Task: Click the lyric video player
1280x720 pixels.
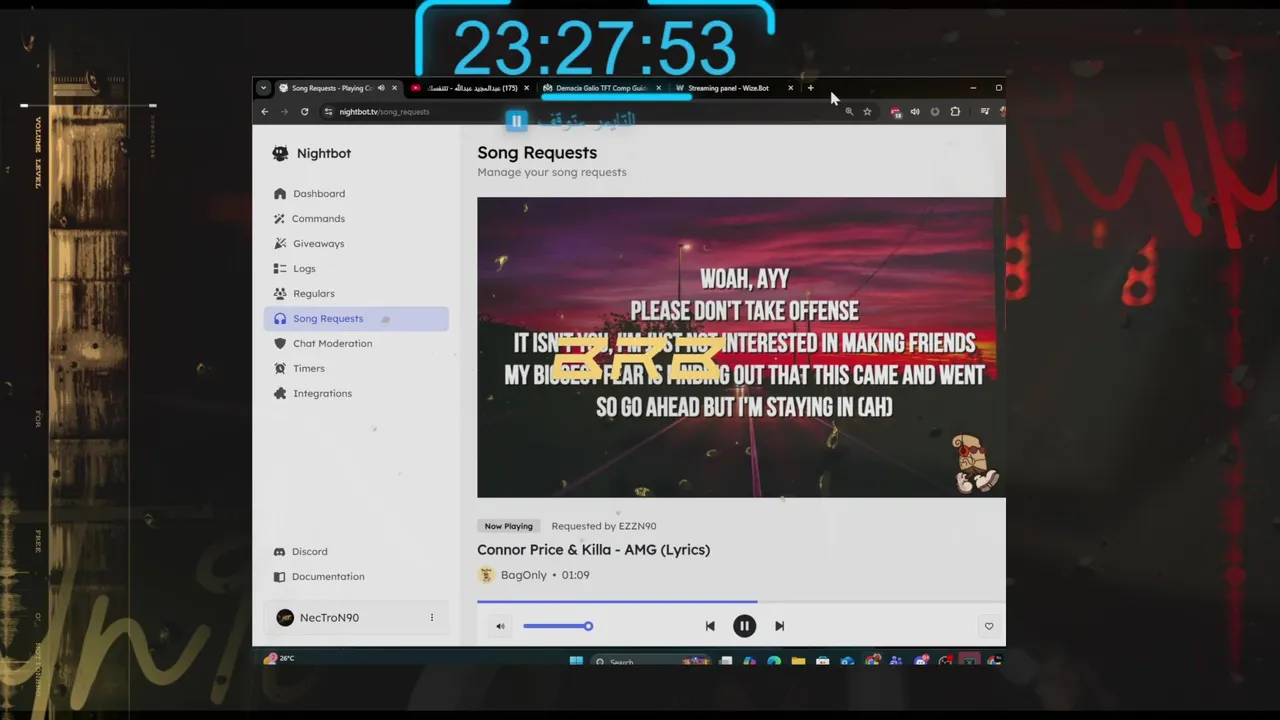Action: 741,347
